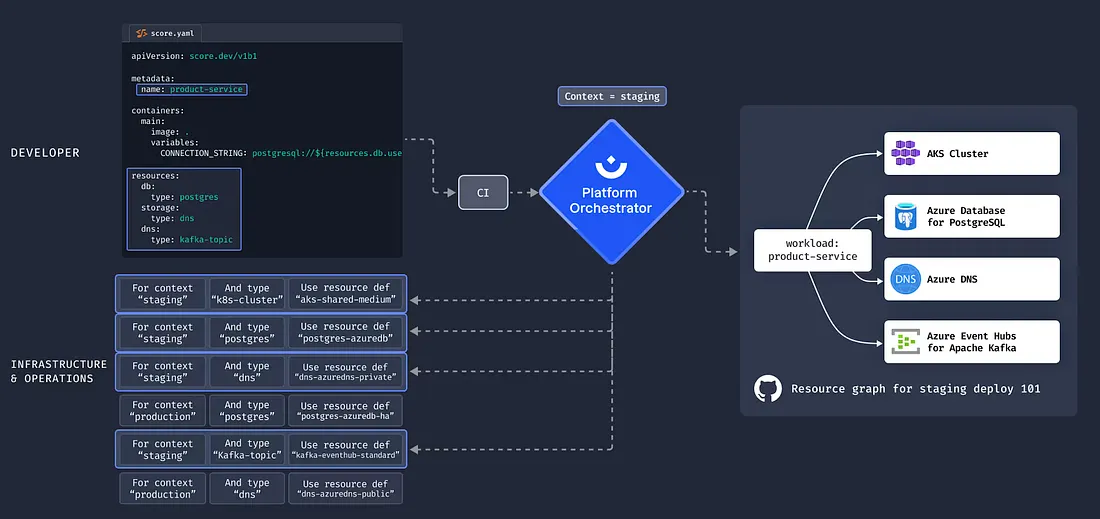Click the Azure PostgreSQL database icon

coord(906,216)
